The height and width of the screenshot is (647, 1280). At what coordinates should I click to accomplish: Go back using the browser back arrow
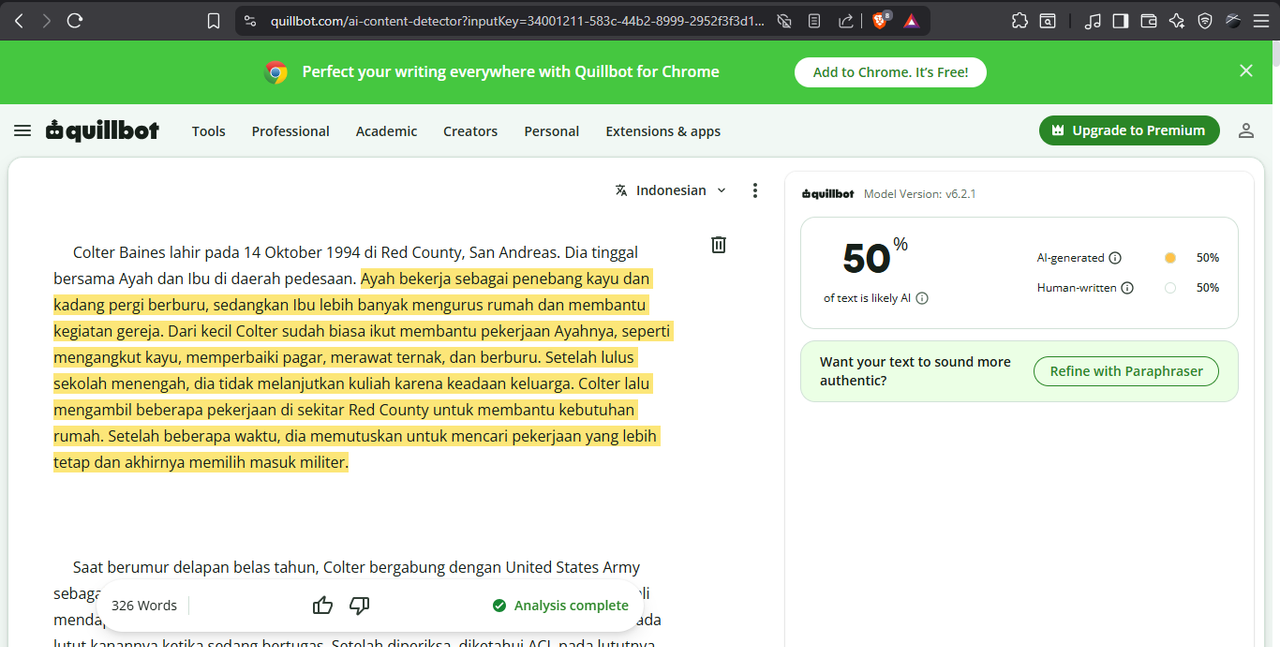pos(20,20)
